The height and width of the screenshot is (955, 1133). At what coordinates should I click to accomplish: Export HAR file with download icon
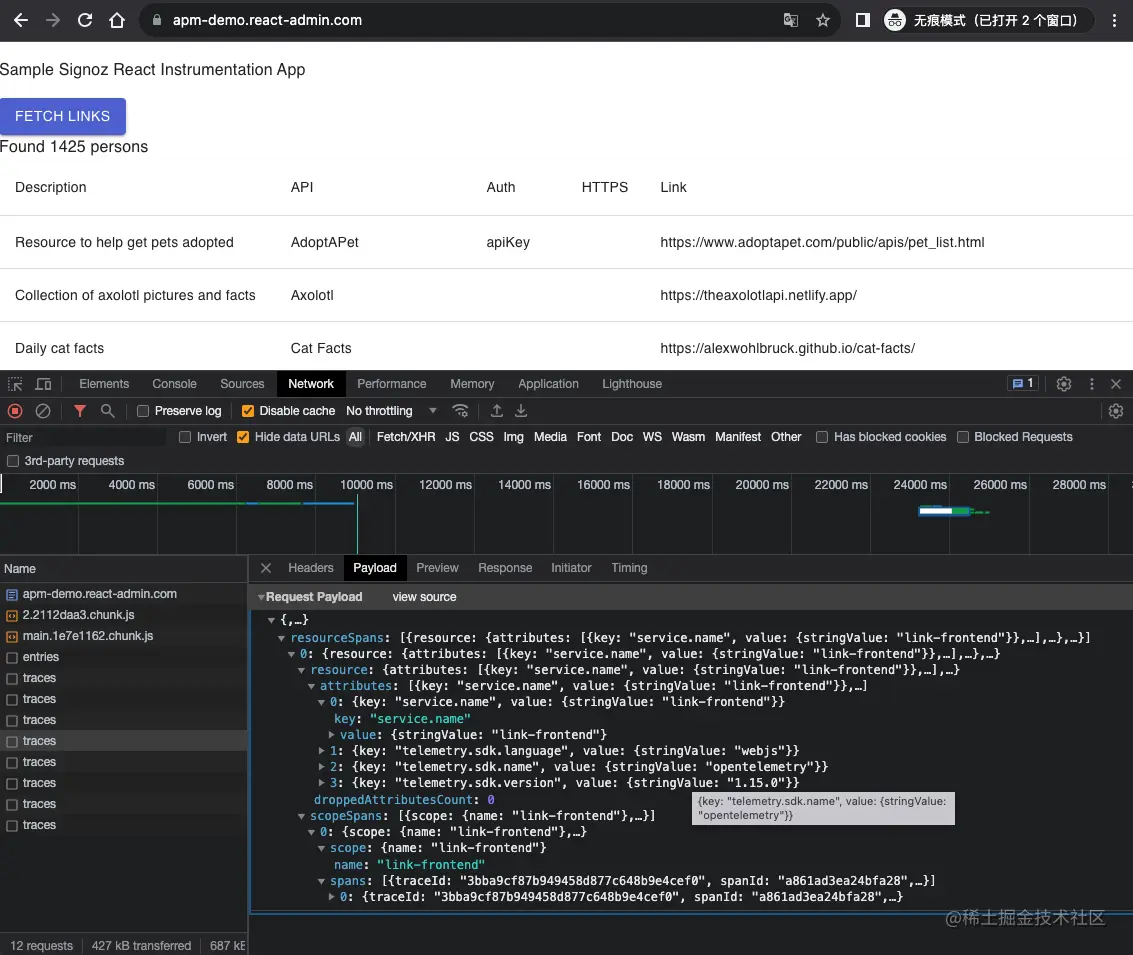521,411
